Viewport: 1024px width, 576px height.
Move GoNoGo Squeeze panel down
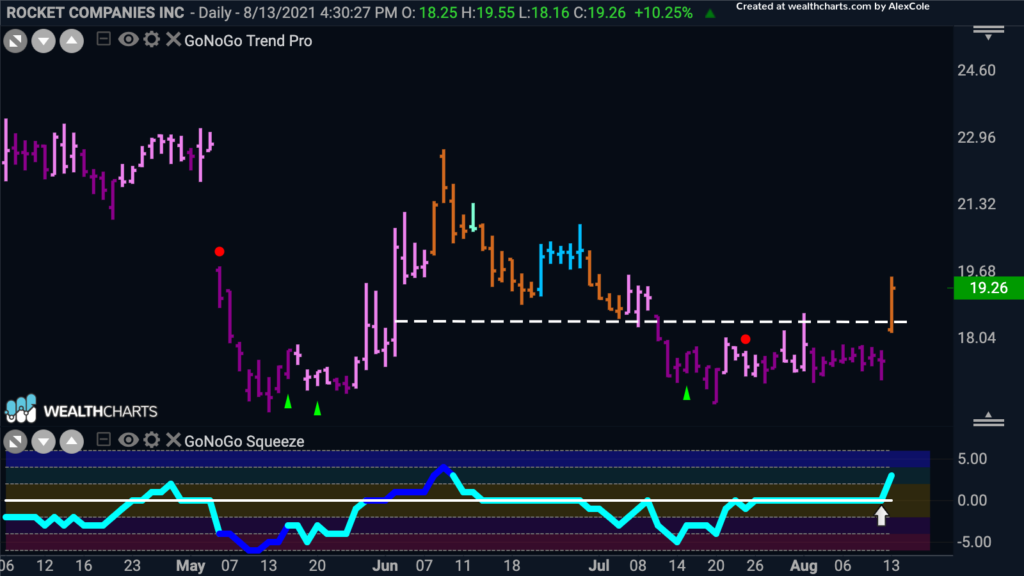pos(43,442)
